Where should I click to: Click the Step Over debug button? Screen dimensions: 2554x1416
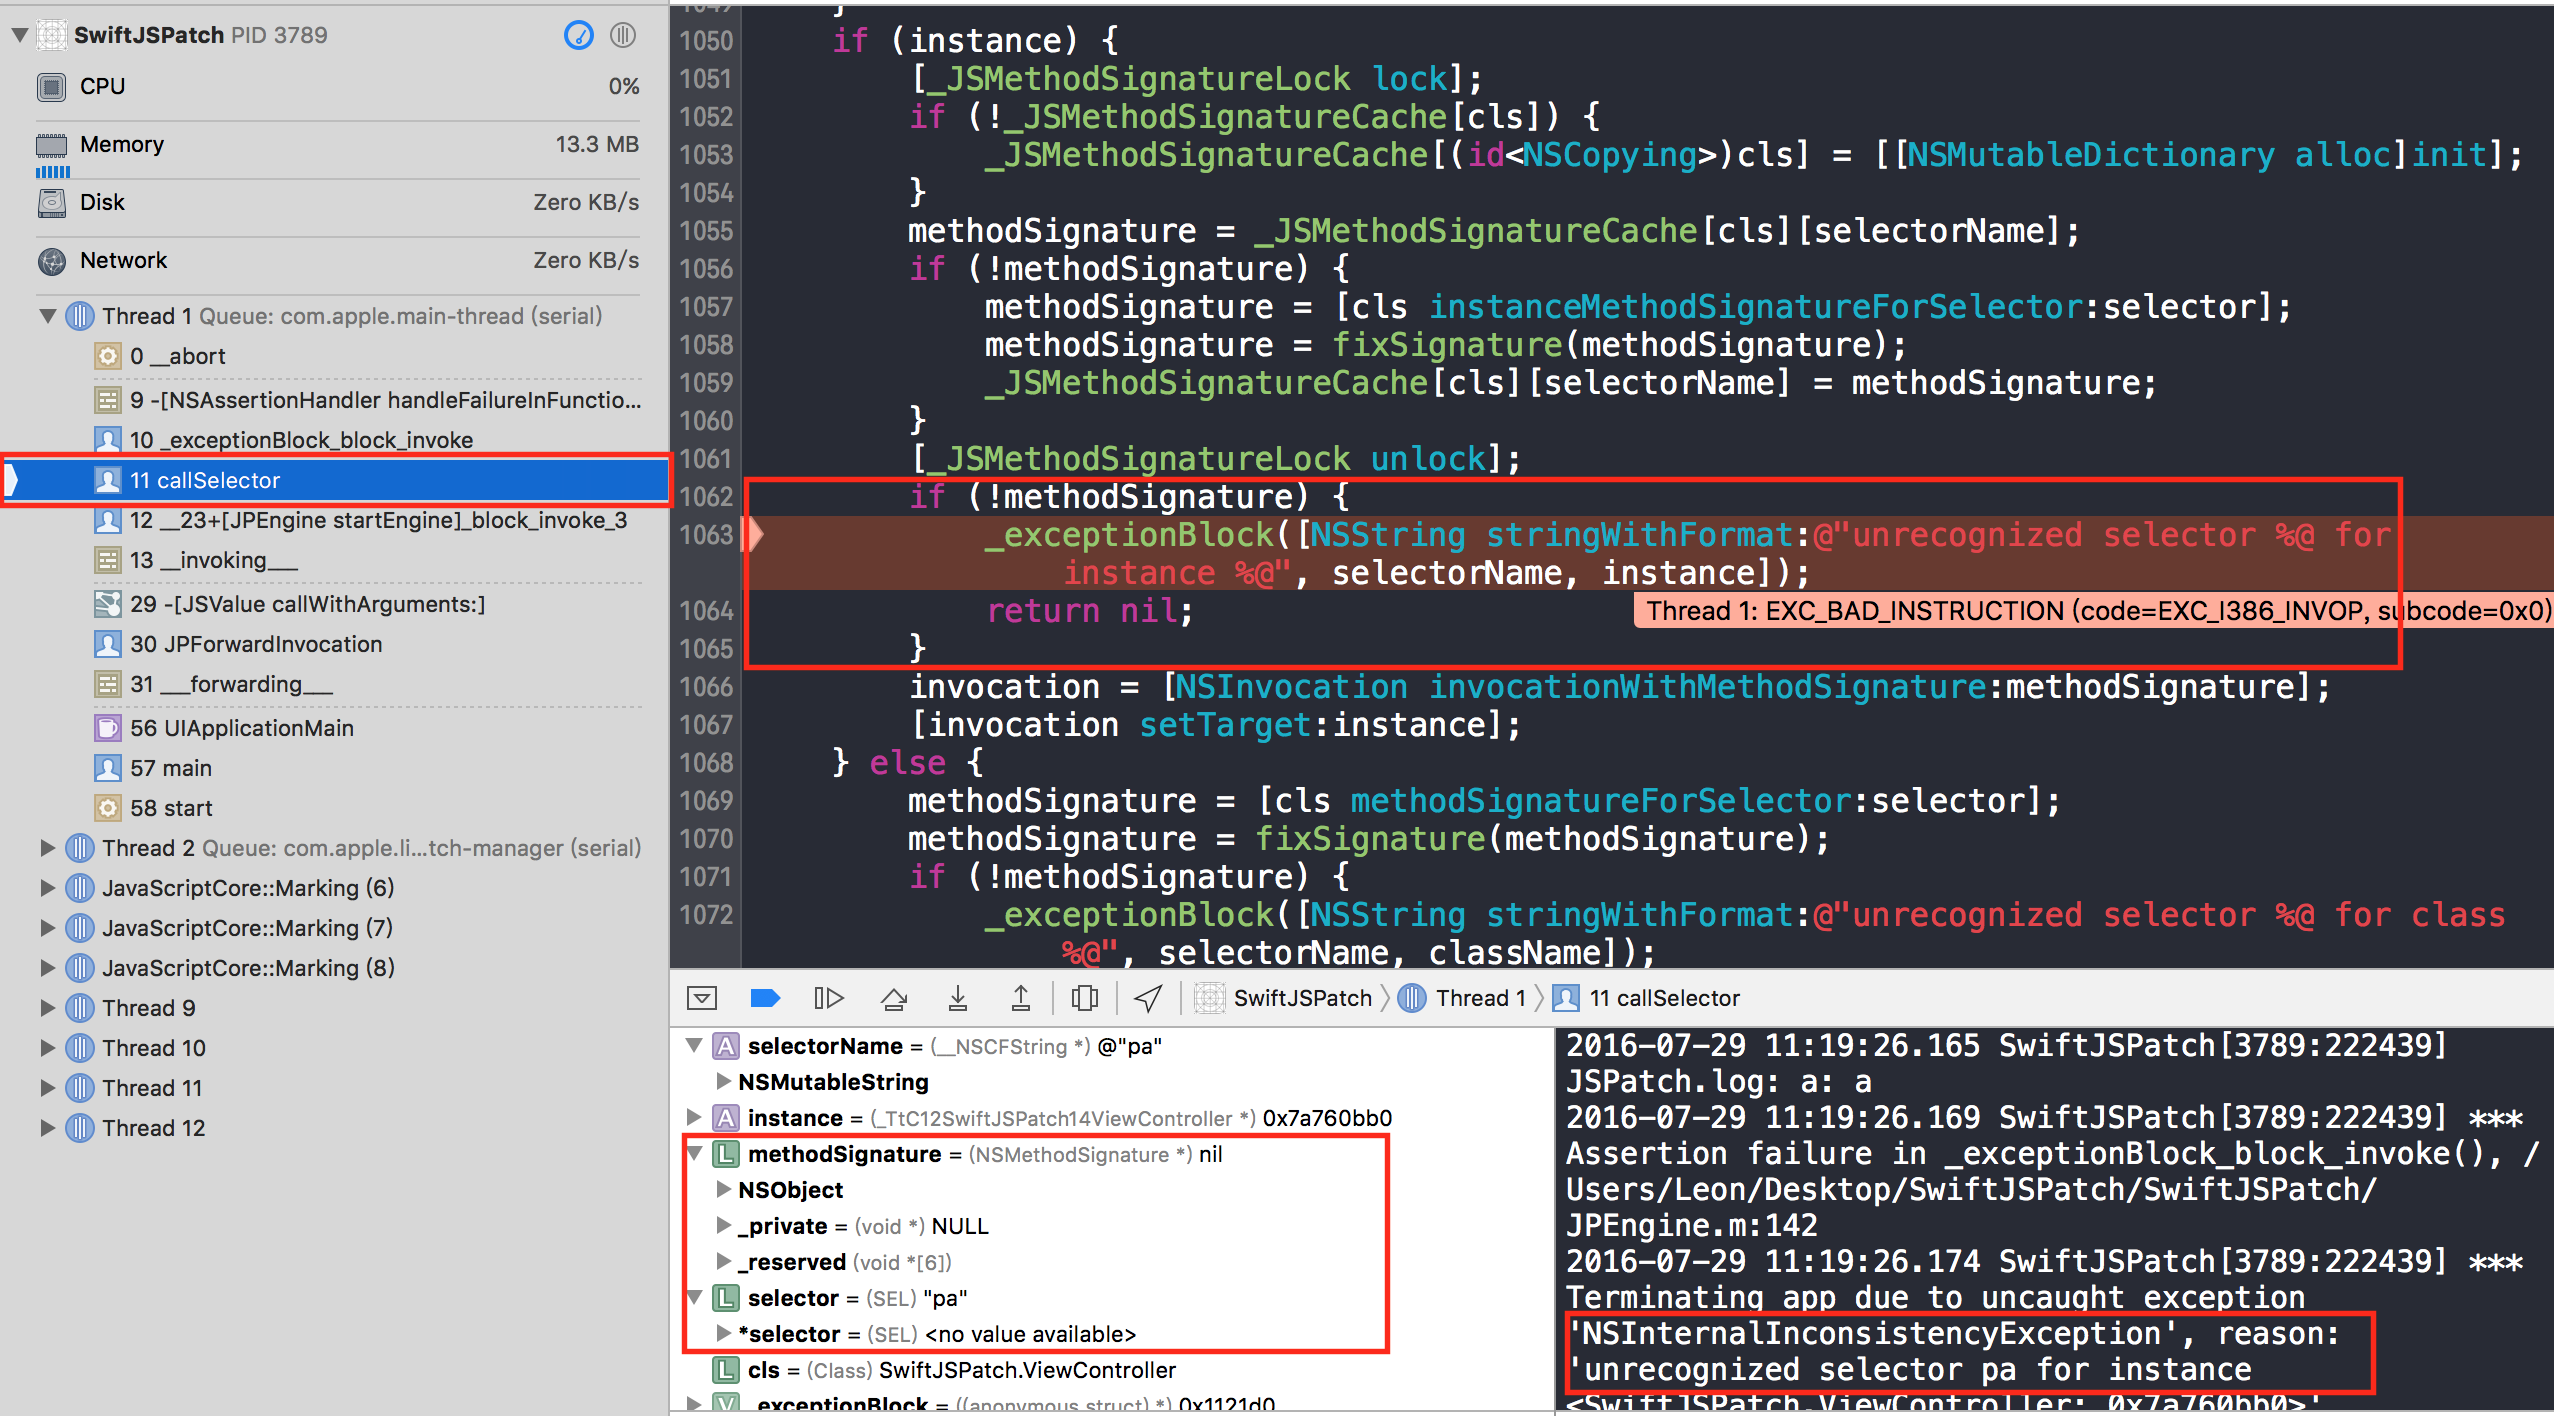click(894, 998)
